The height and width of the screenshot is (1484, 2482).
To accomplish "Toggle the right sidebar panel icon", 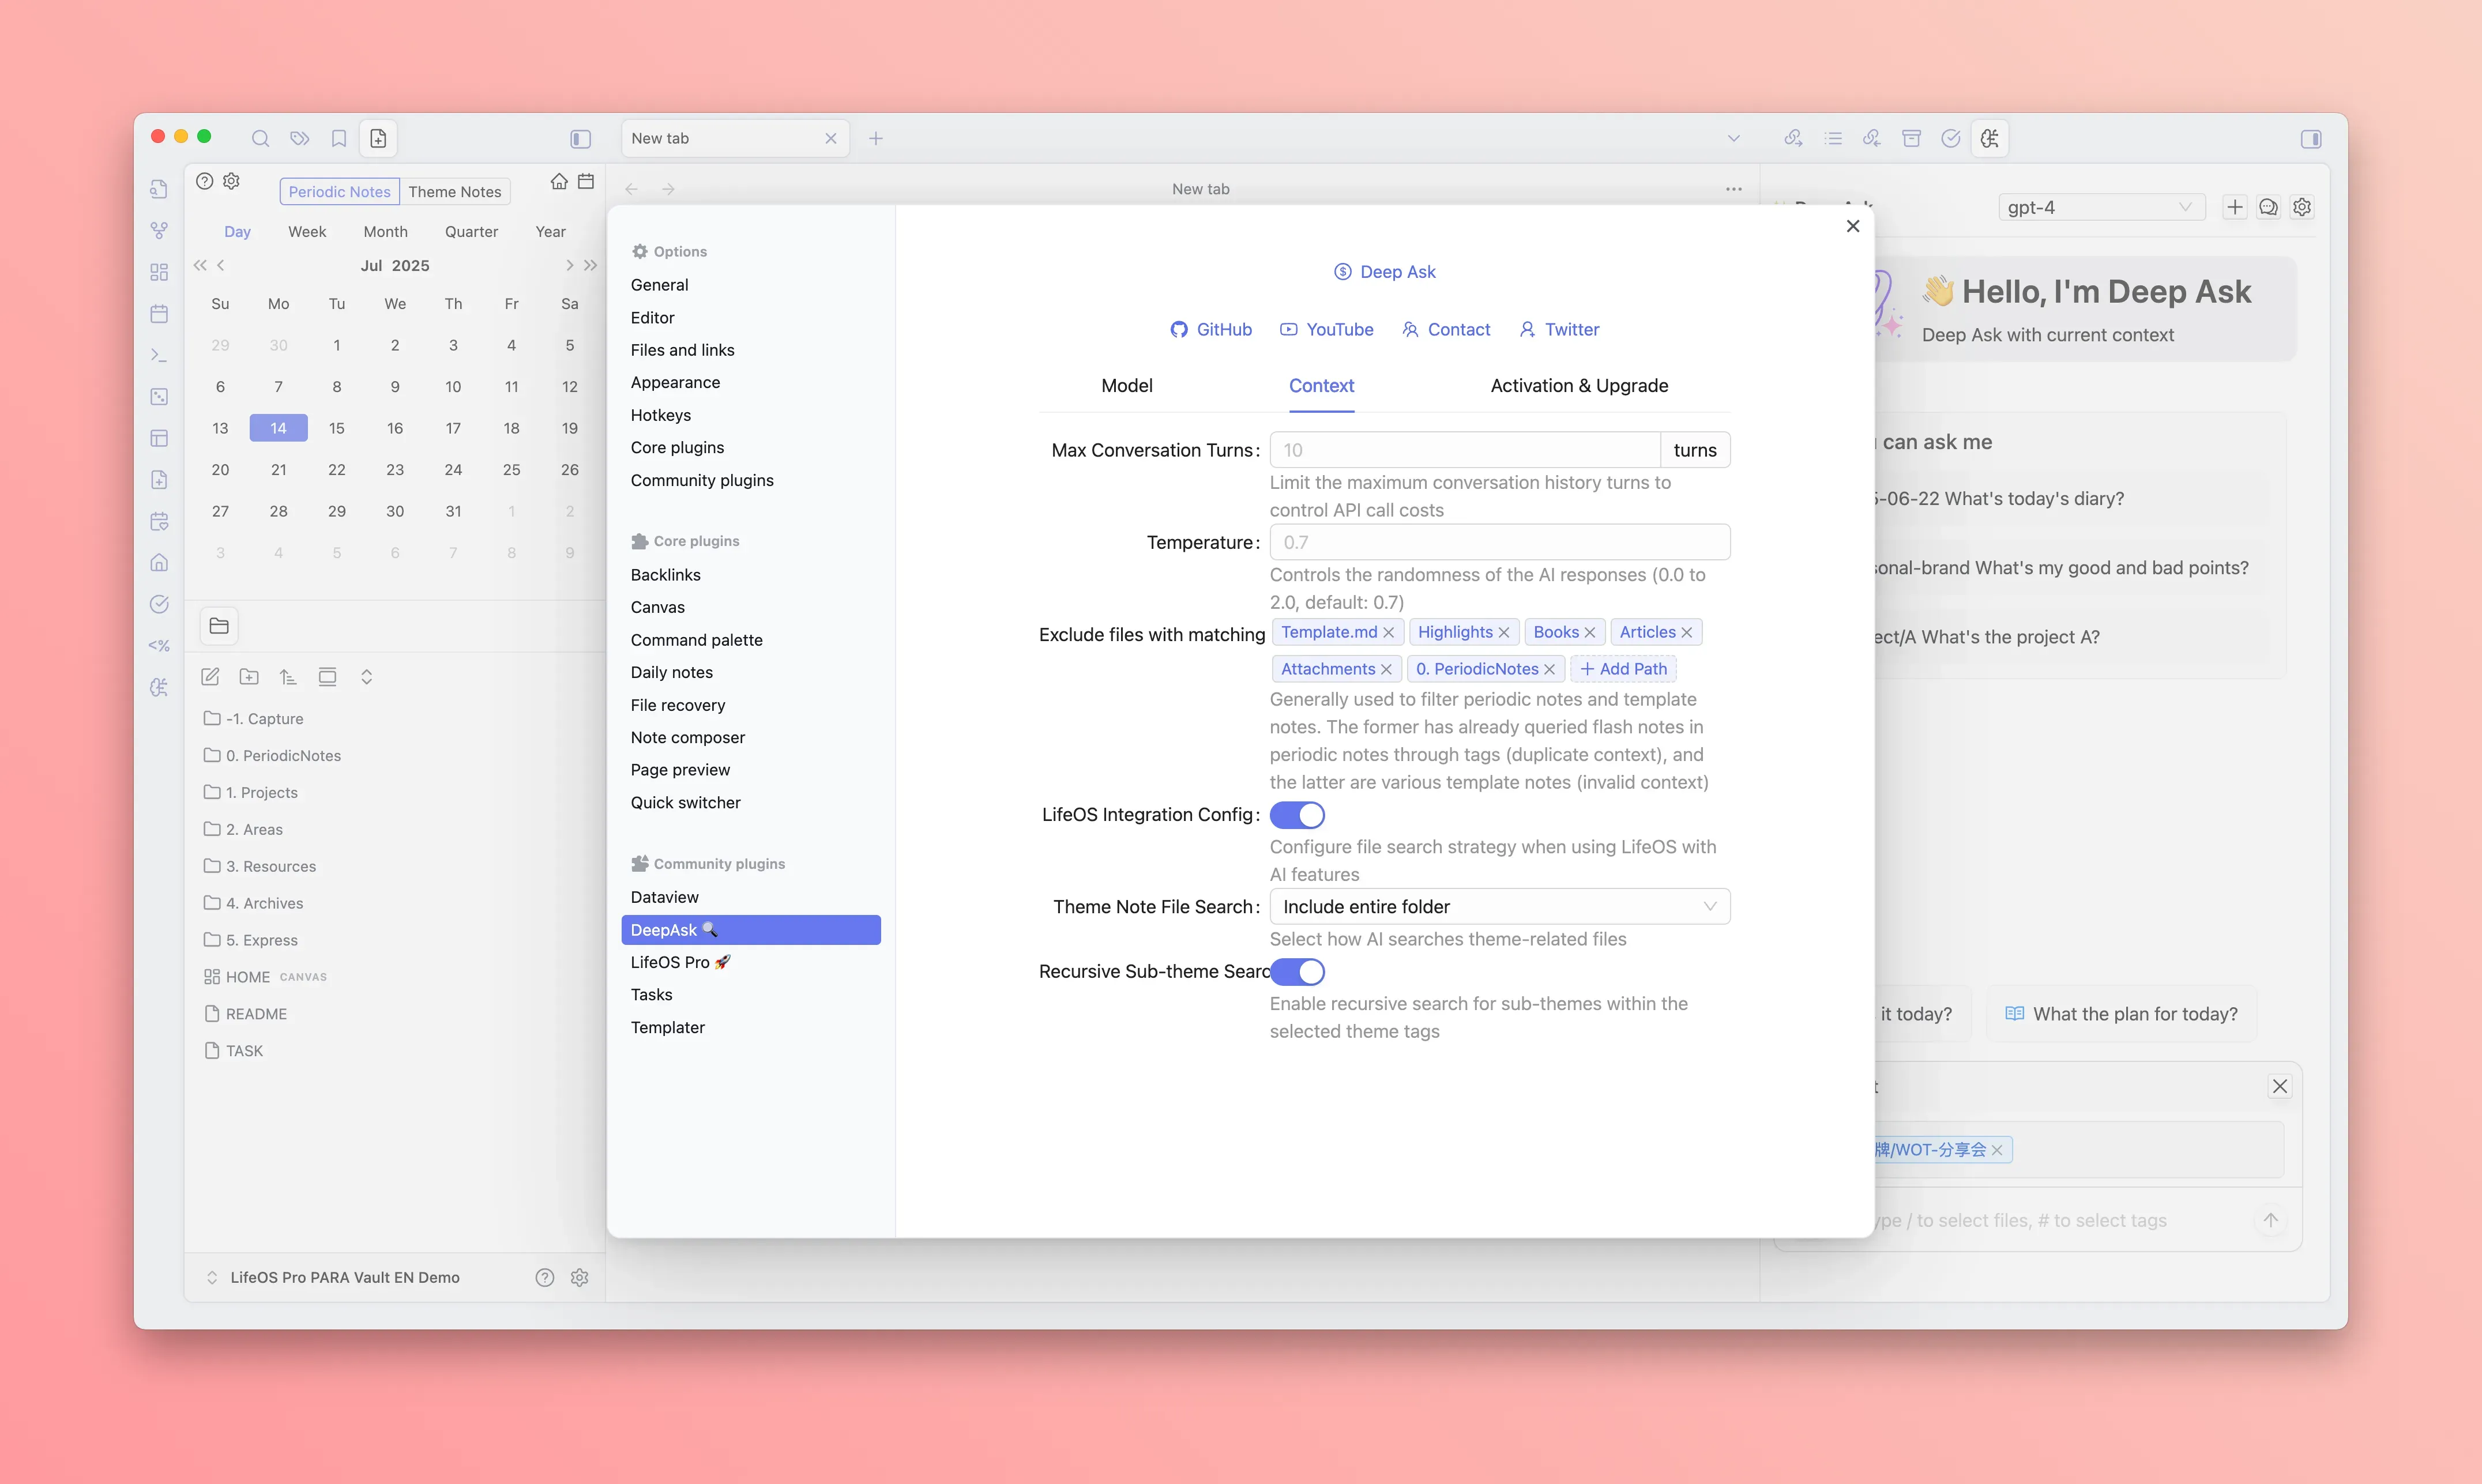I will tap(2311, 138).
